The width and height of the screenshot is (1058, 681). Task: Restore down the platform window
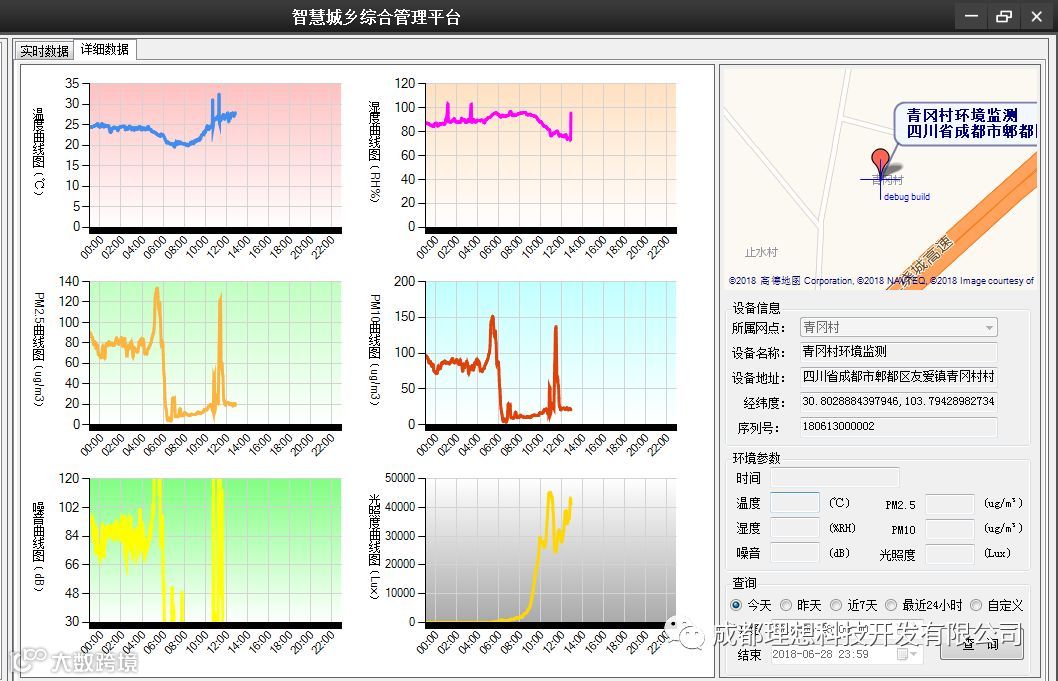point(1004,16)
